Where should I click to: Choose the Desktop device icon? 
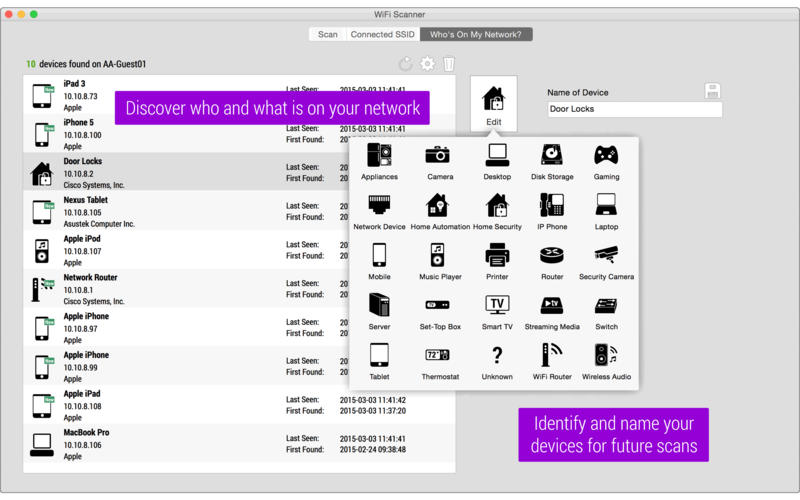click(497, 155)
